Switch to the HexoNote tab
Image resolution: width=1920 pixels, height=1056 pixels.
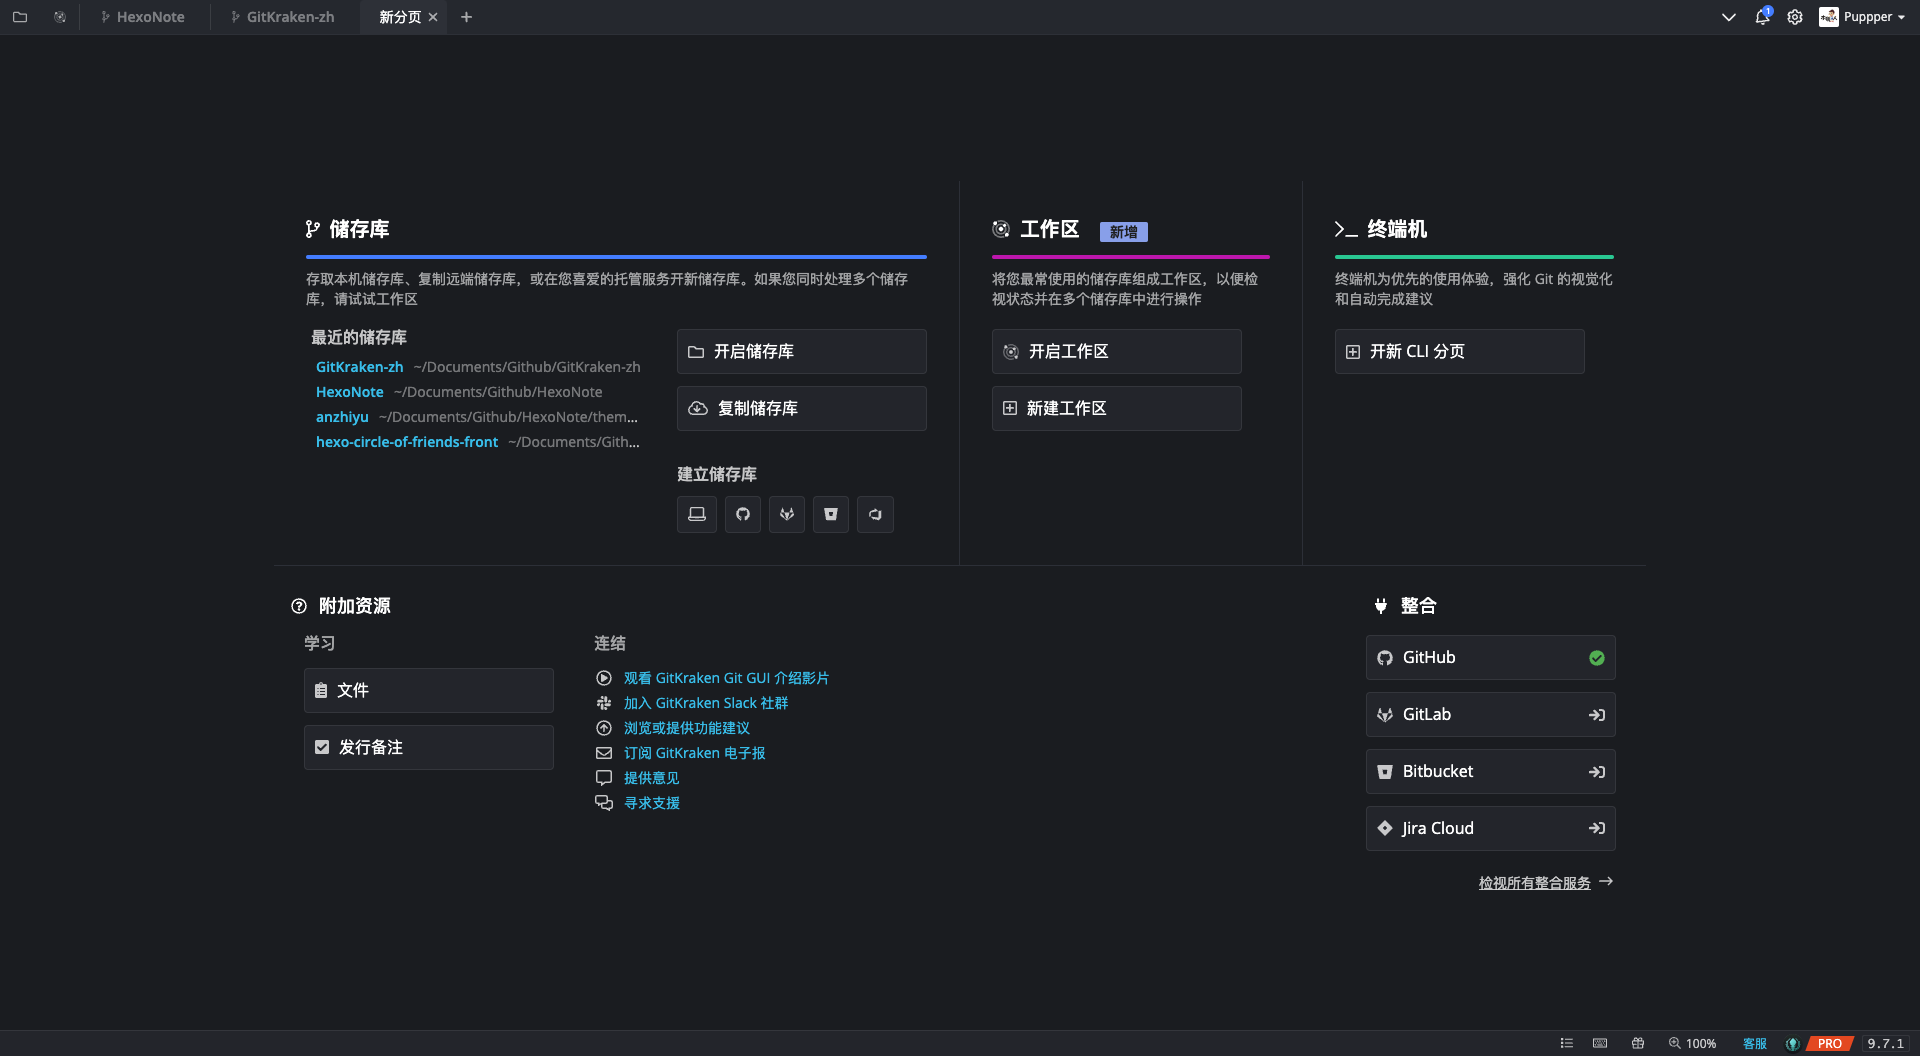[x=143, y=17]
